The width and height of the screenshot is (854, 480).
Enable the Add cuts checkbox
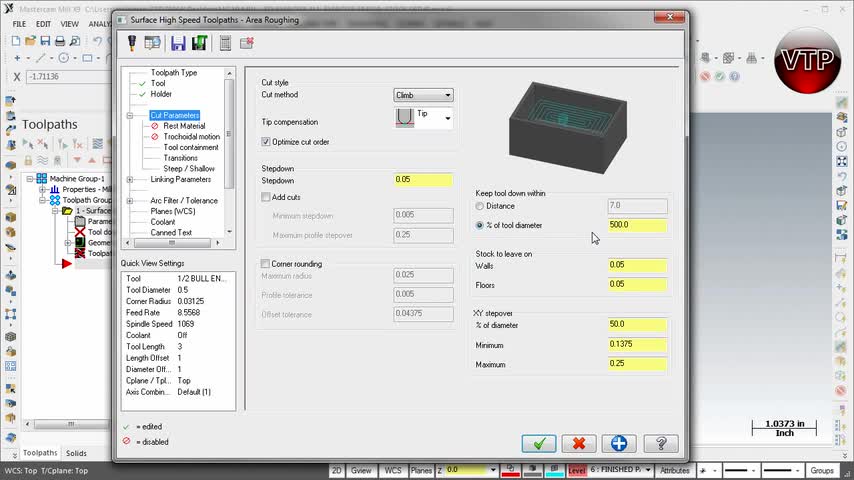coord(266,197)
